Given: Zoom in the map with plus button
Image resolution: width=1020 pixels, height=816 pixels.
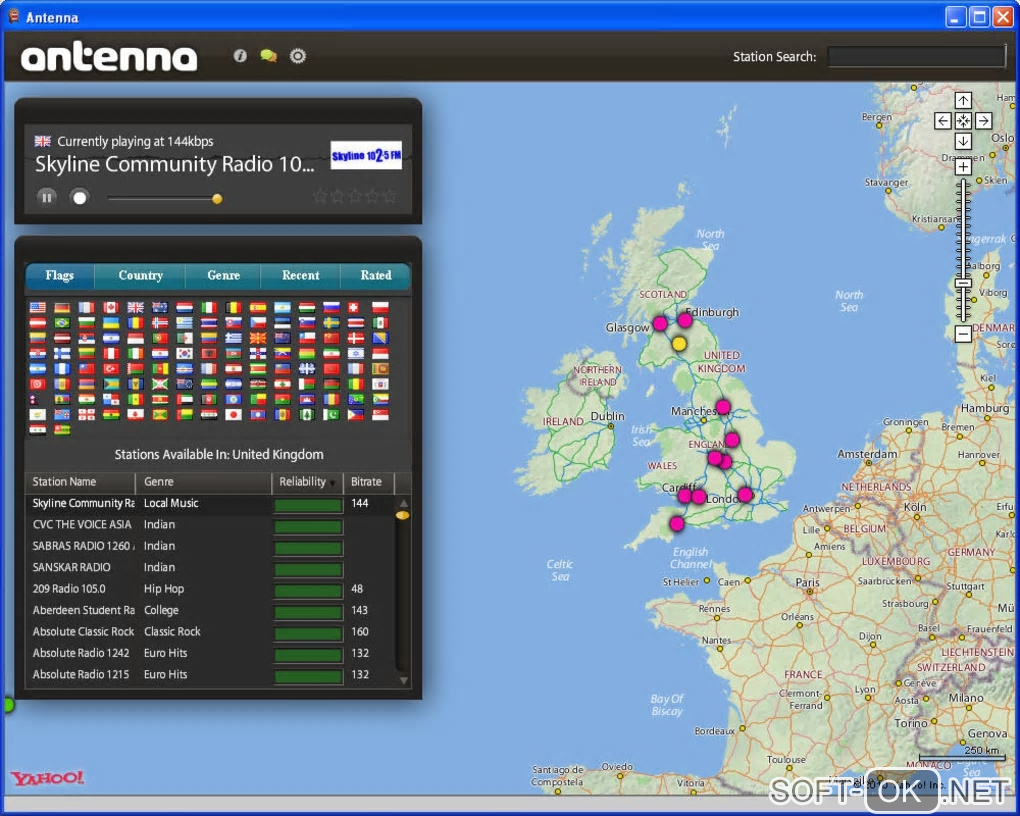Looking at the screenshot, I should click(963, 167).
